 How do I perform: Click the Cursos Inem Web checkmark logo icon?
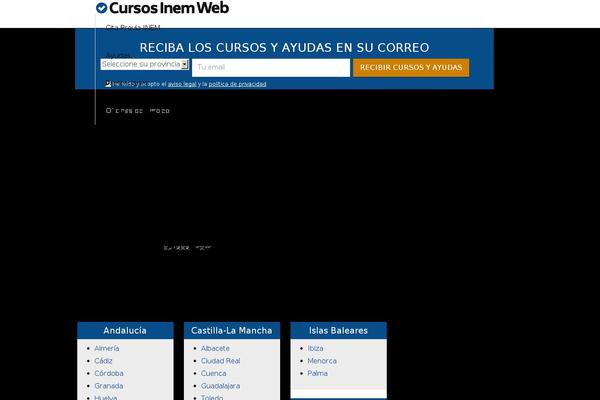click(101, 8)
